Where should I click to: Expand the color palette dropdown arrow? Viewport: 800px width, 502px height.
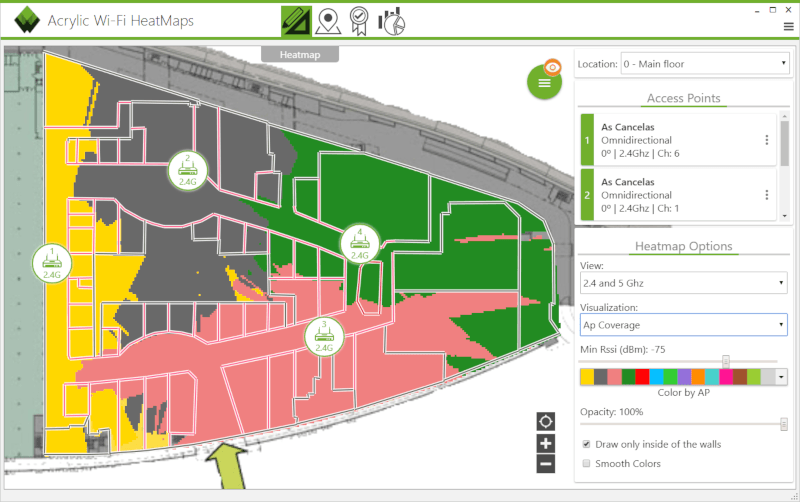click(x=781, y=377)
